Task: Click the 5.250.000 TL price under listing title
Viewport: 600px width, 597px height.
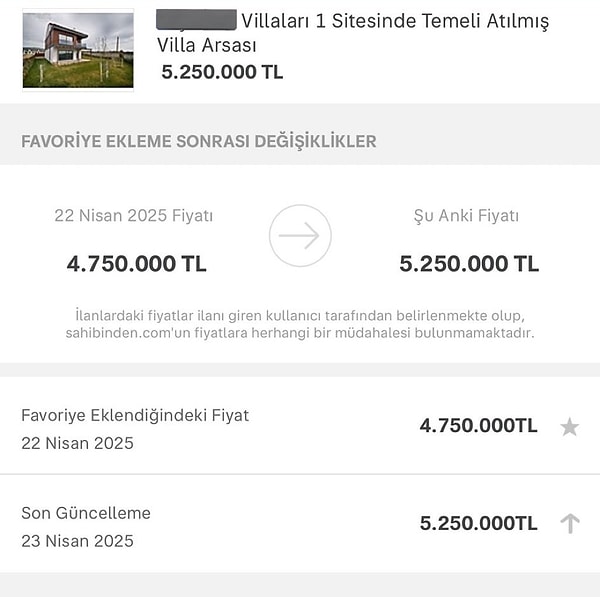Action: click(x=222, y=72)
